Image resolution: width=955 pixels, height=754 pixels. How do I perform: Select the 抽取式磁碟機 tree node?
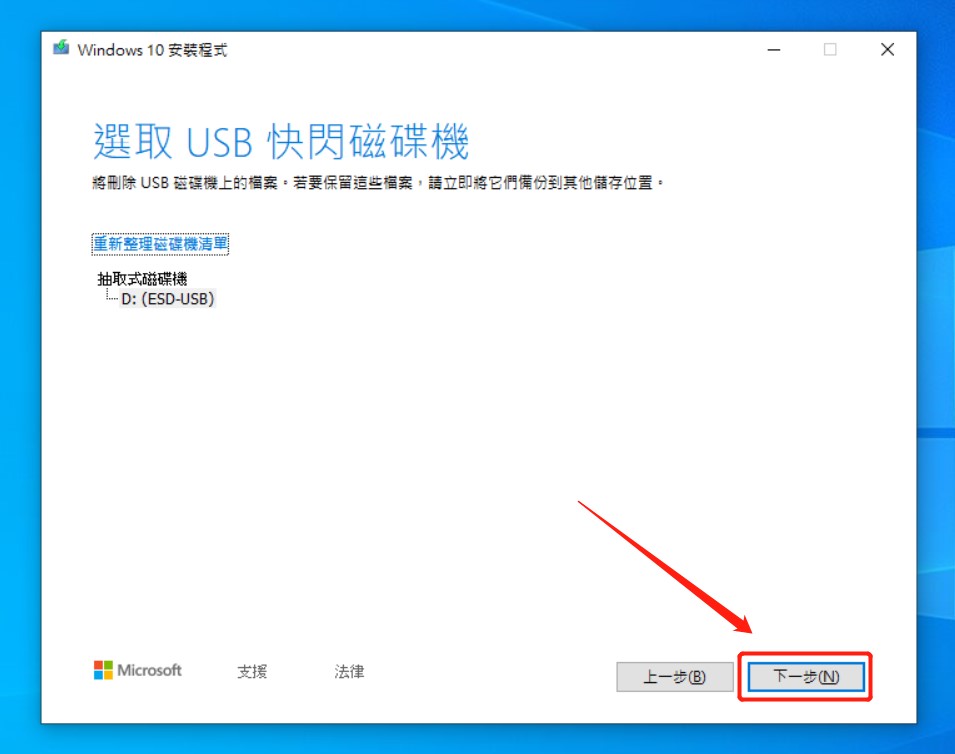(x=142, y=279)
